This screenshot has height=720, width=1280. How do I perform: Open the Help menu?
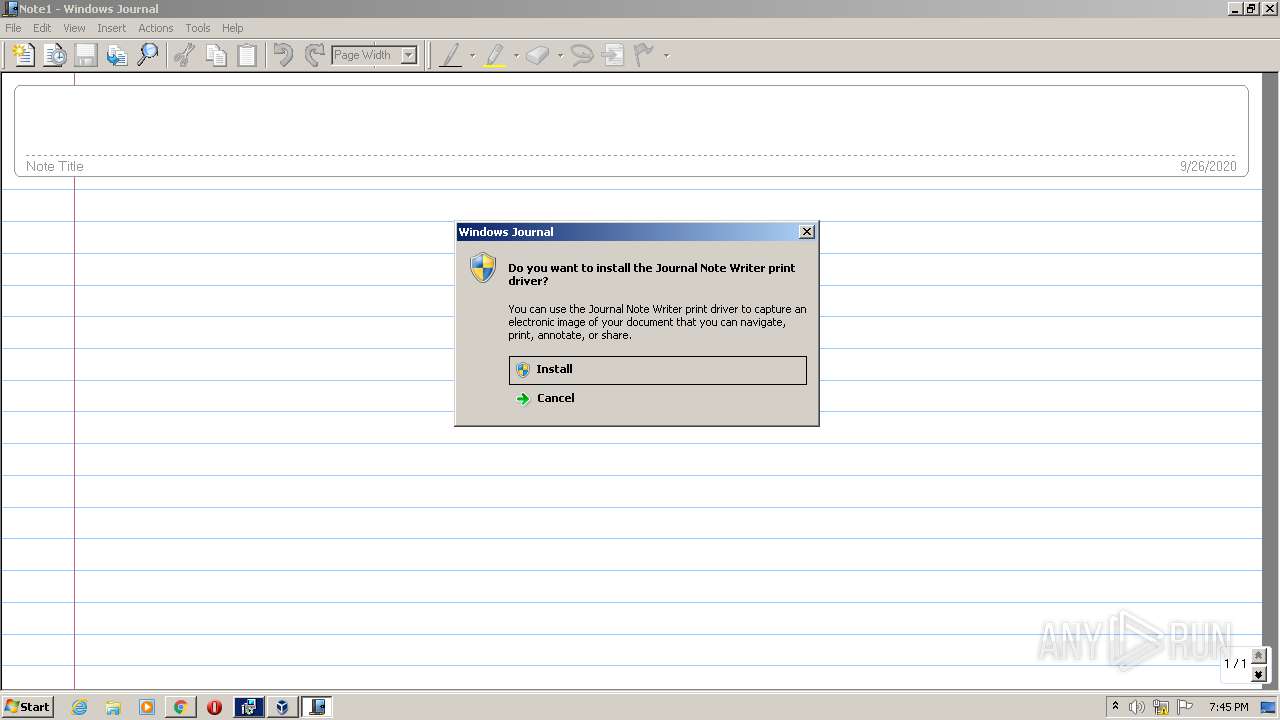232,28
